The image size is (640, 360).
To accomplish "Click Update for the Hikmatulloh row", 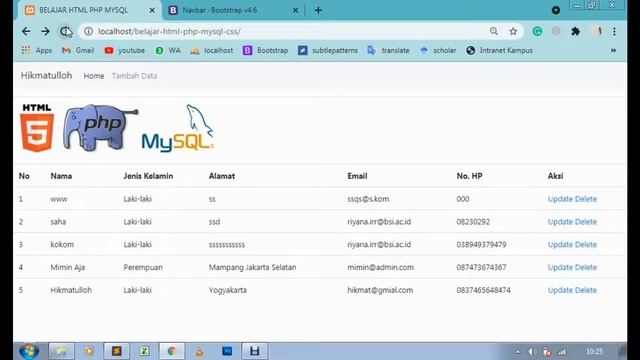I will pyautogui.click(x=560, y=290).
